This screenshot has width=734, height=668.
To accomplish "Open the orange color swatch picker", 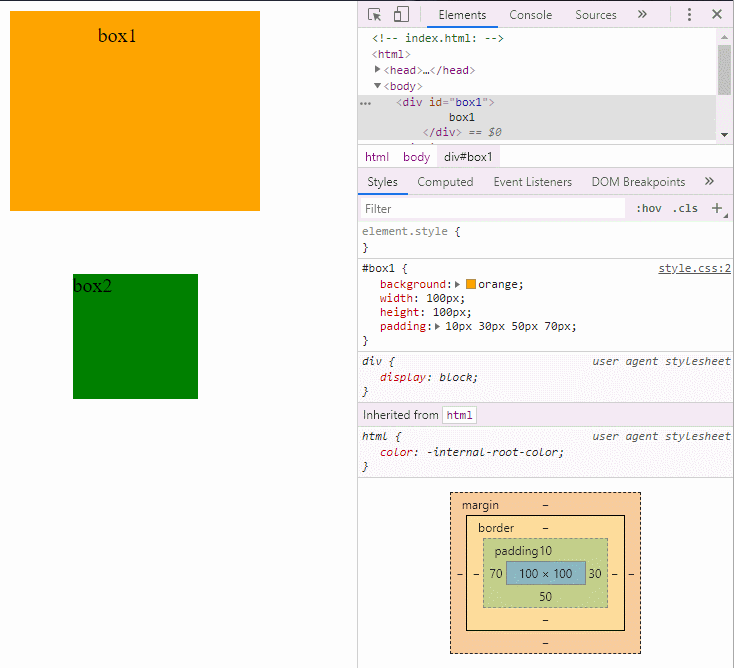I will click(471, 284).
